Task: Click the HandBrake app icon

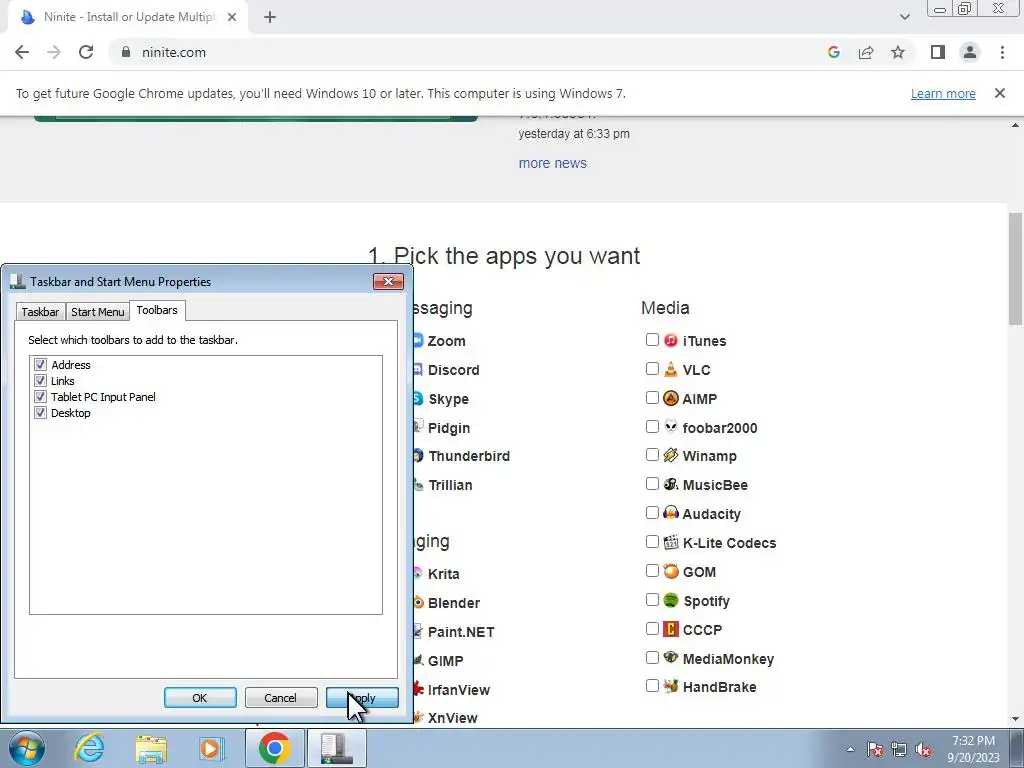Action: [x=671, y=686]
